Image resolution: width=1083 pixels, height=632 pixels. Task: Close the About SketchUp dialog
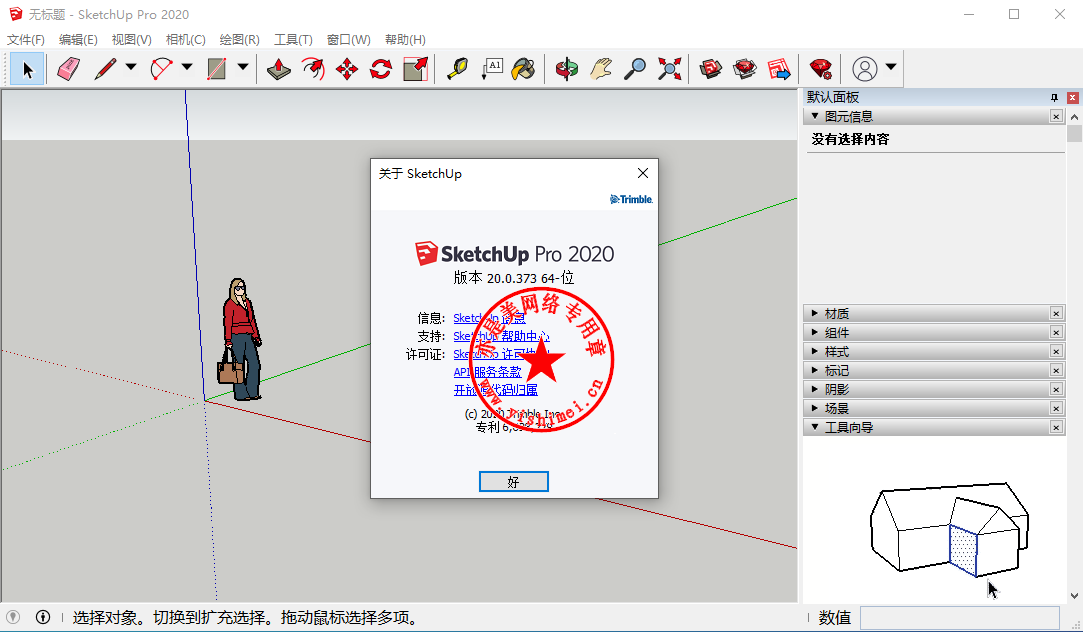[x=642, y=173]
